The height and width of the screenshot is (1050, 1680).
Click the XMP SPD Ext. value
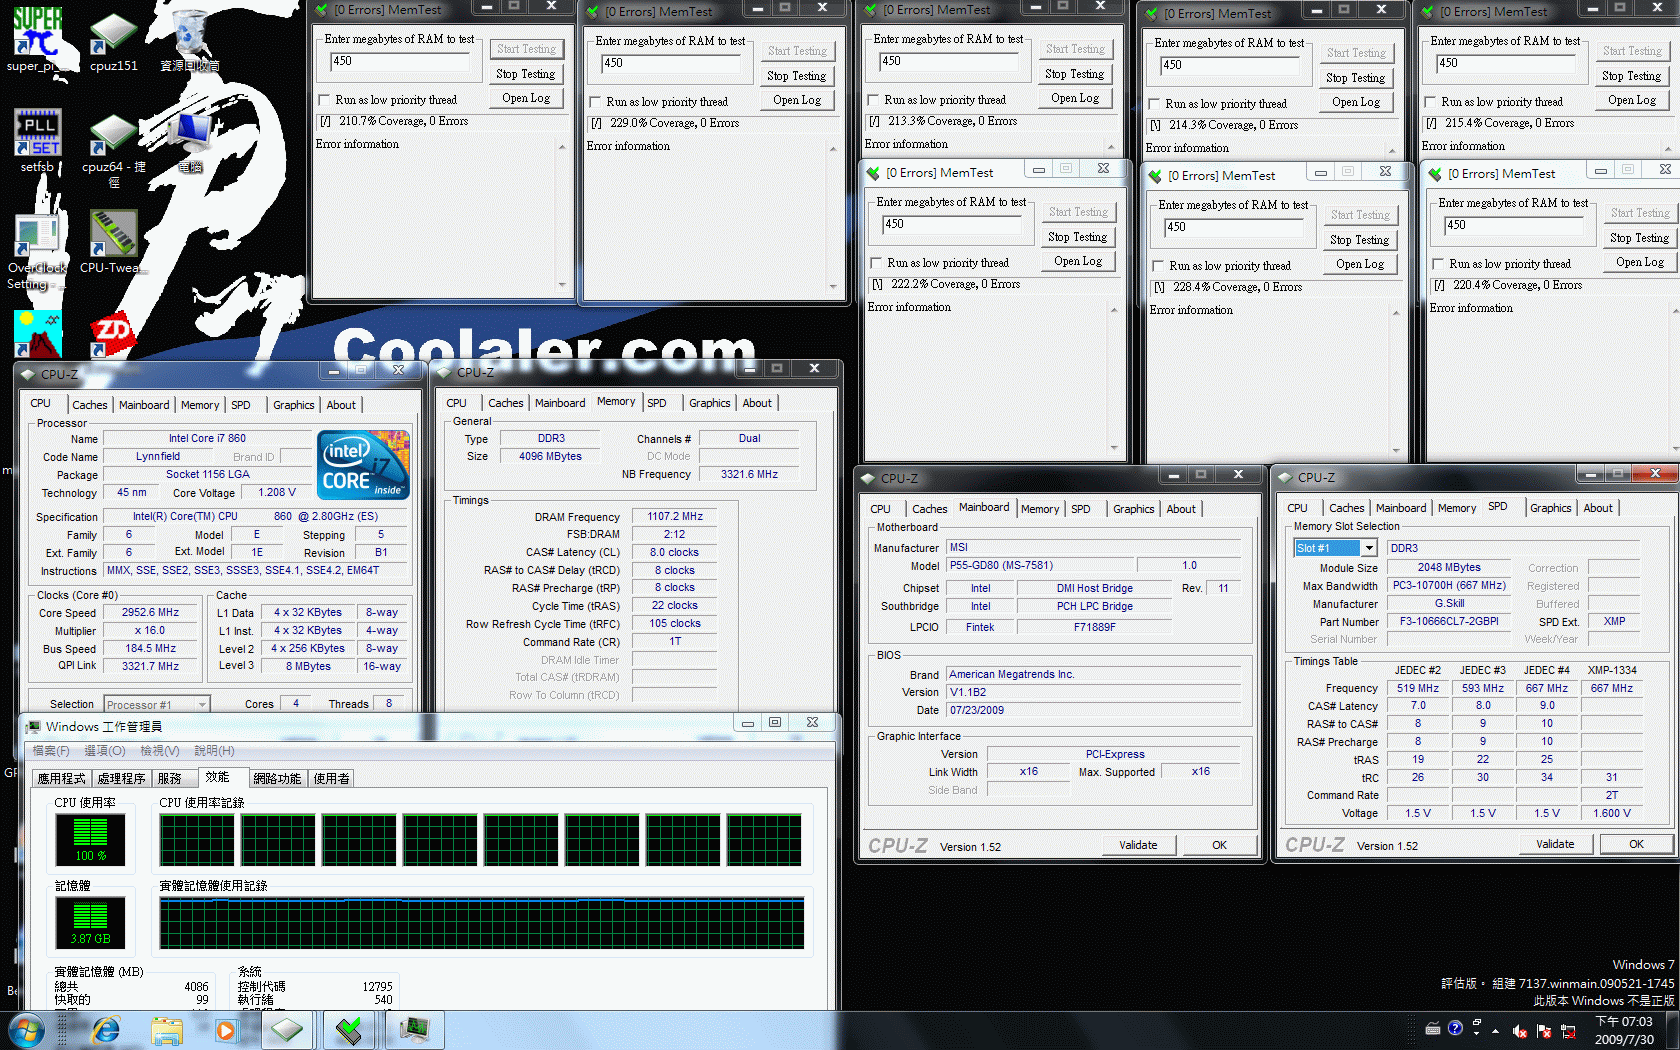pos(1615,621)
